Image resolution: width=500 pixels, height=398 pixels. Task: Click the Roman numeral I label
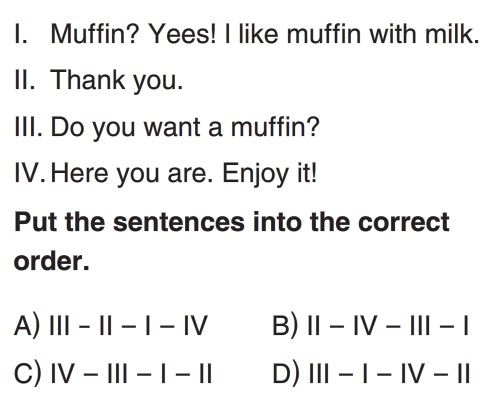[x=21, y=34]
